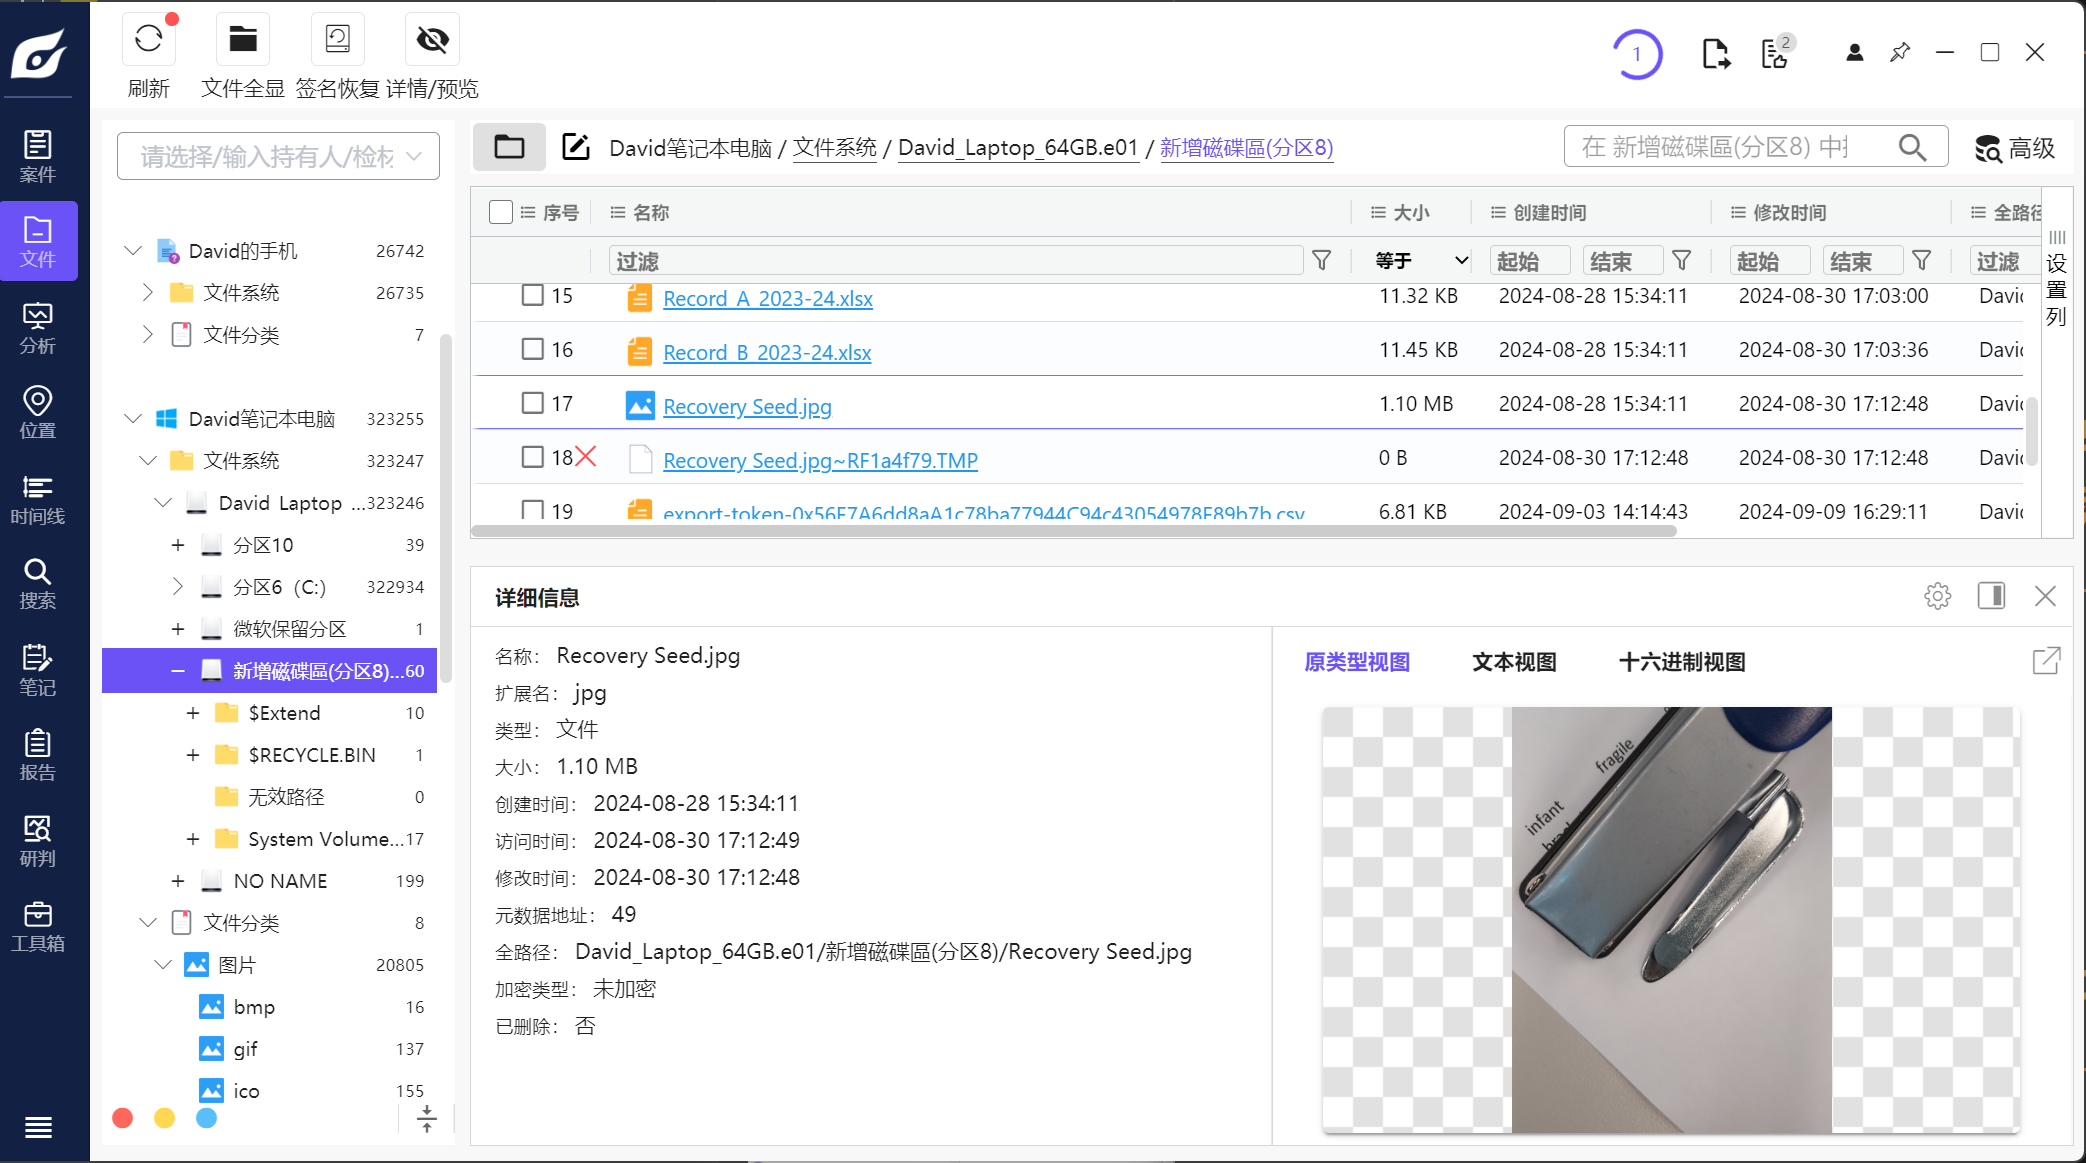This screenshot has width=2086, height=1163.
Task: Click the pop-out preview icon
Action: 2046,661
